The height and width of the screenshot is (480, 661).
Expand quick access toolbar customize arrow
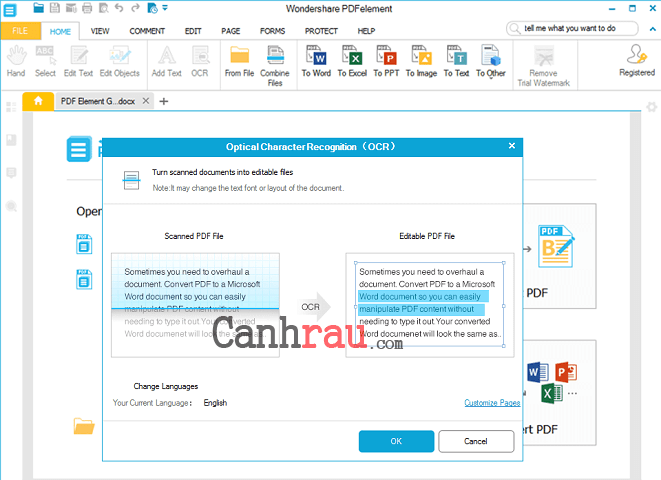pos(165,8)
